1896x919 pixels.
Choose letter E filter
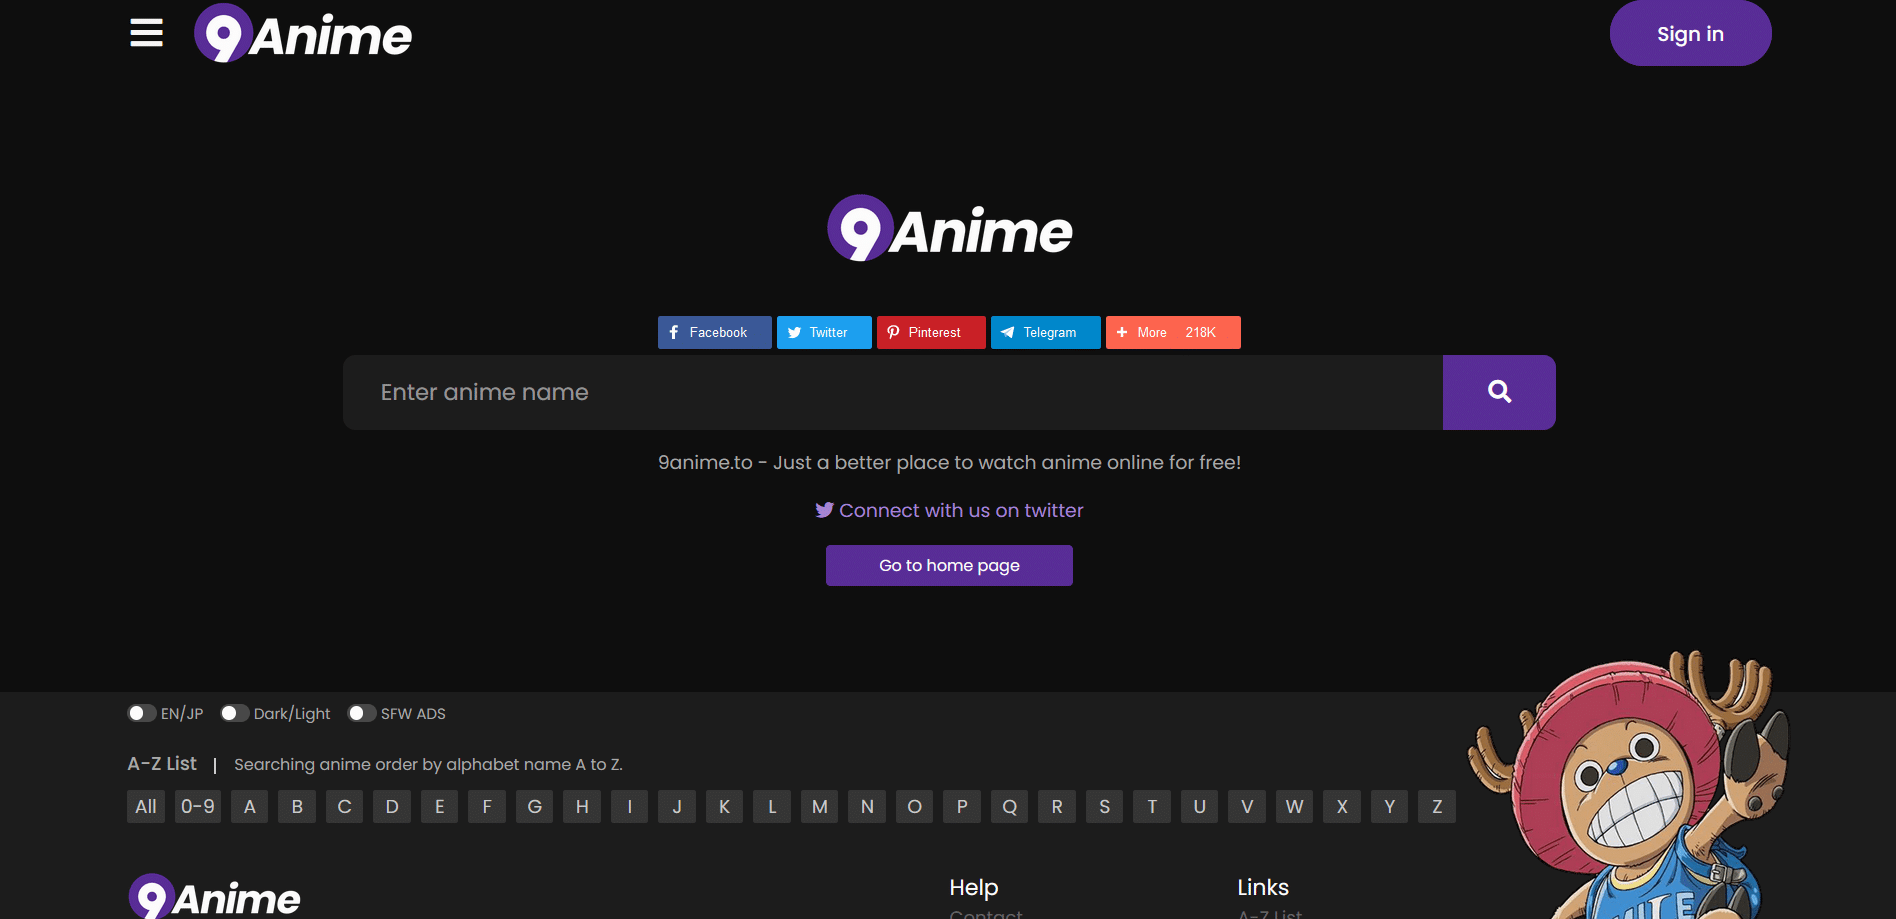point(440,806)
